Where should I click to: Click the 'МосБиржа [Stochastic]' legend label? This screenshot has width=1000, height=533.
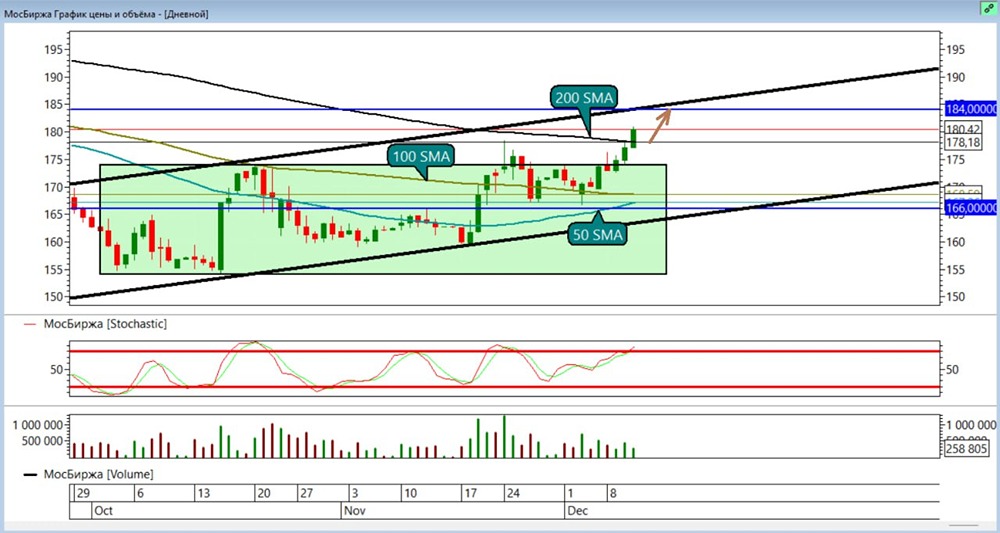[x=105, y=324]
